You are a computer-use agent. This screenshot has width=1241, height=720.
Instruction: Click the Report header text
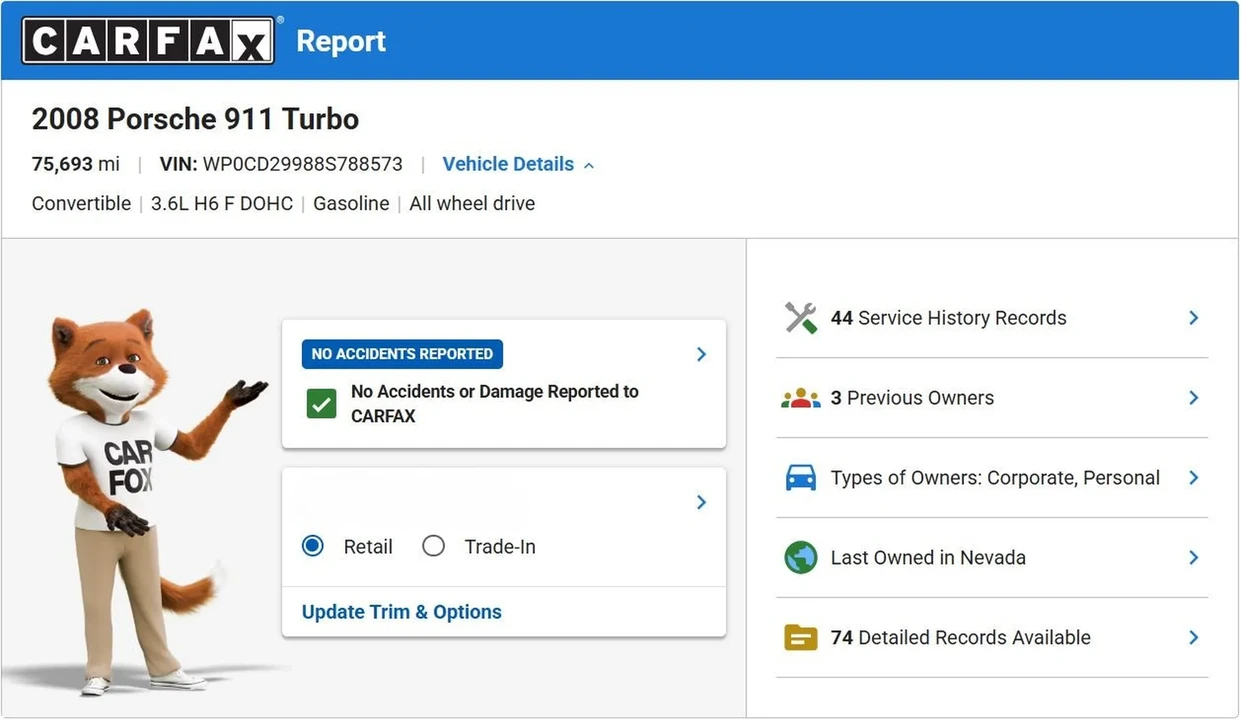pyautogui.click(x=341, y=41)
